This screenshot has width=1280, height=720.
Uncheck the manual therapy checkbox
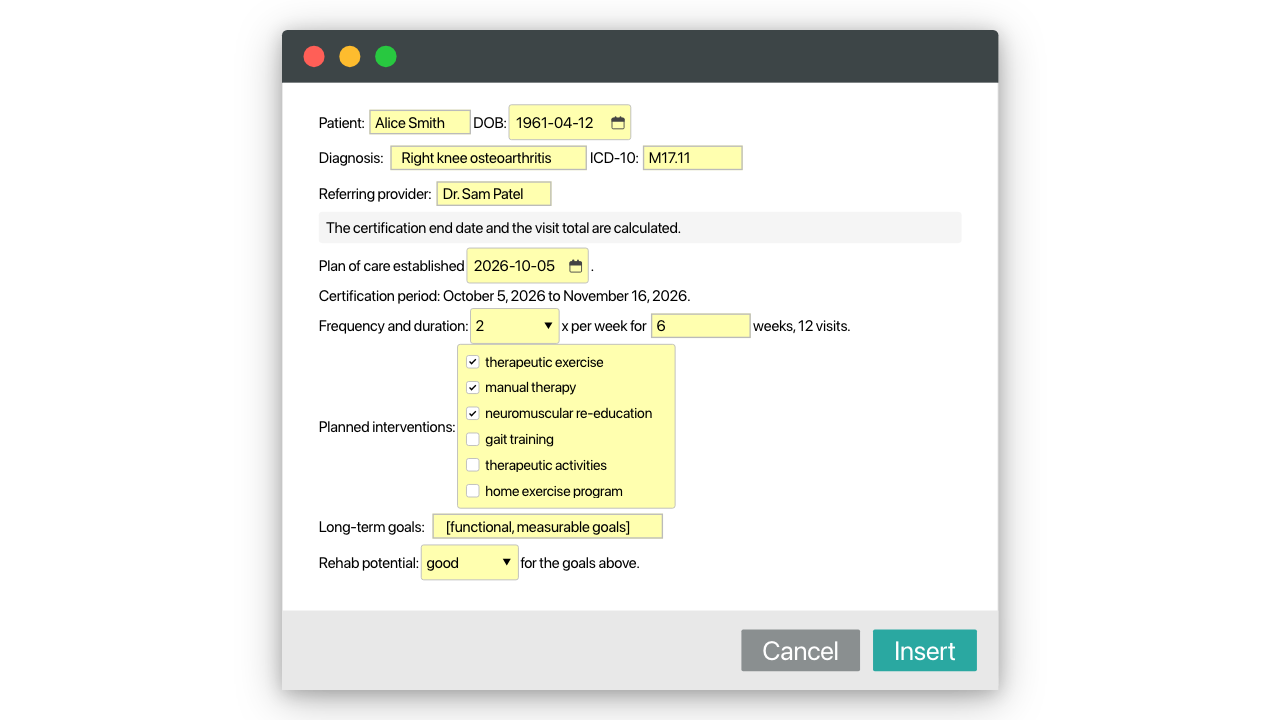[x=473, y=387]
